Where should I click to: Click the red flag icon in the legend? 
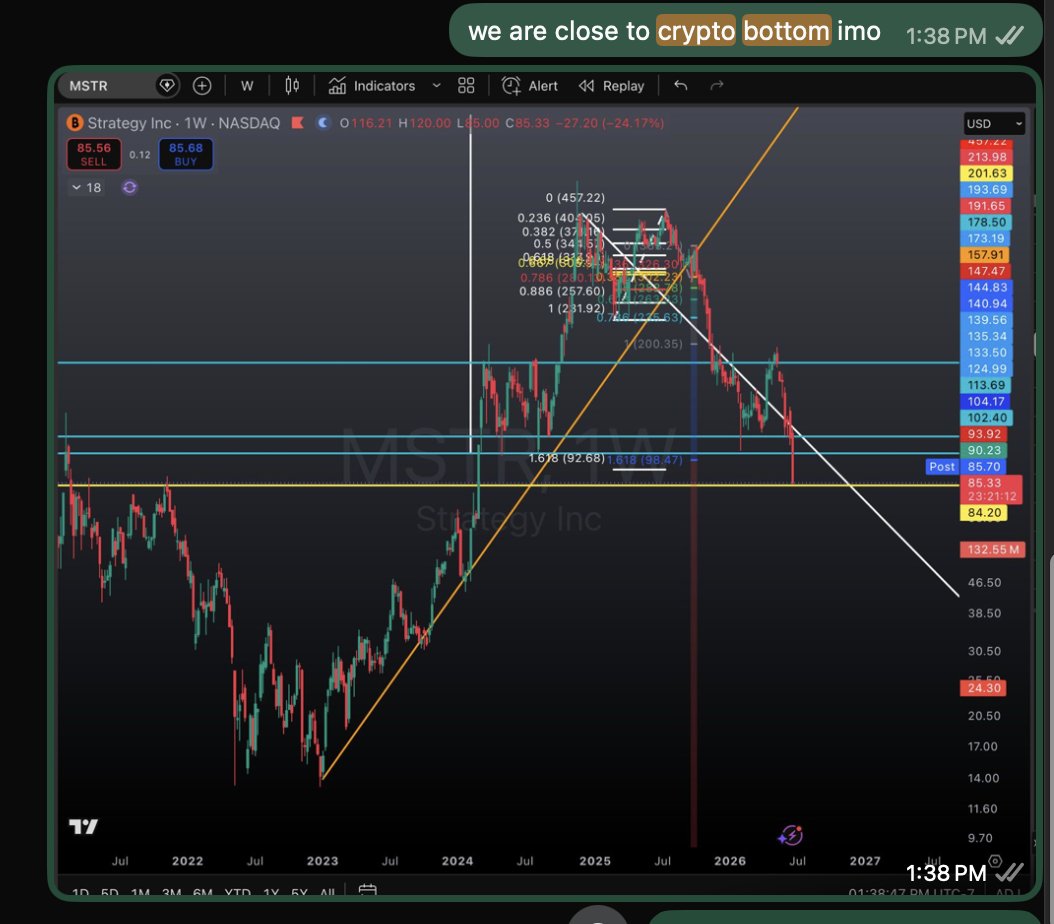click(x=297, y=123)
